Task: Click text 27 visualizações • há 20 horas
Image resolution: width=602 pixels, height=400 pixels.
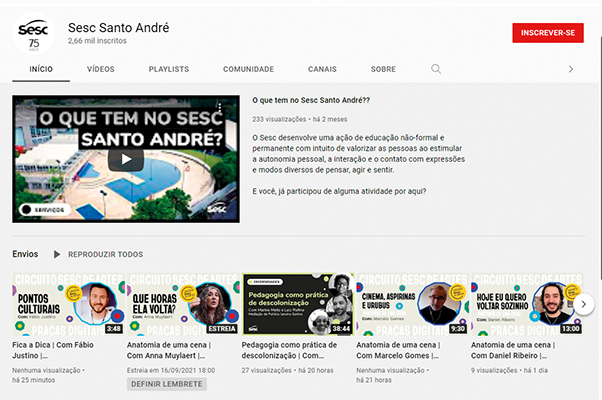Action: pos(288,370)
